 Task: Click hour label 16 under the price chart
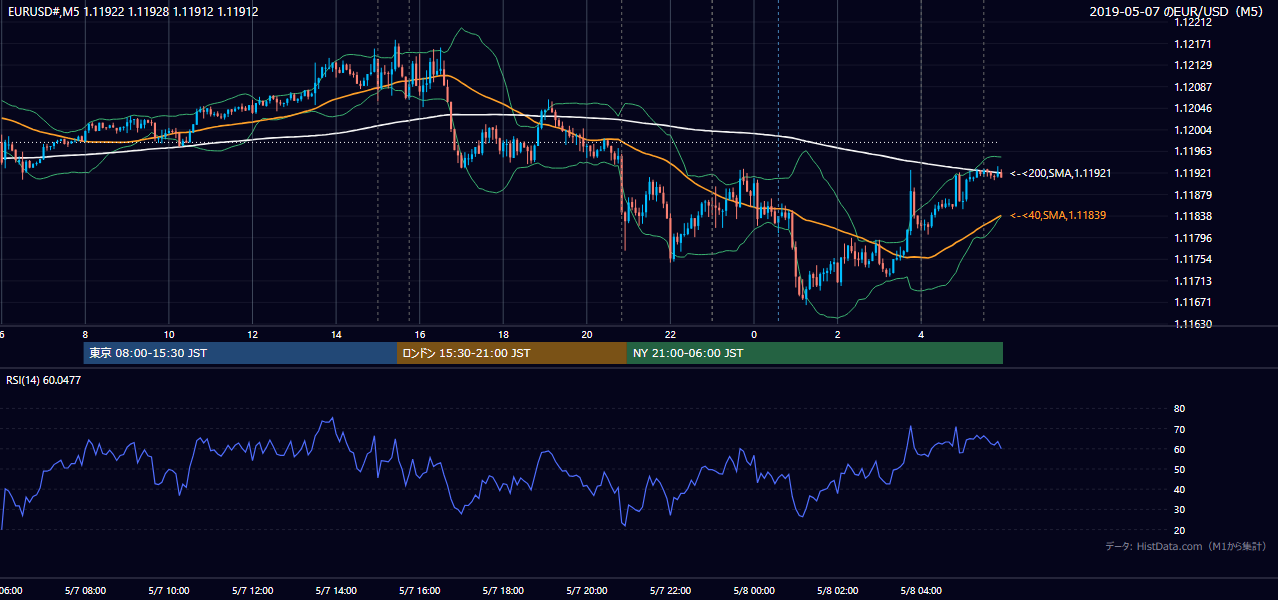(x=420, y=334)
